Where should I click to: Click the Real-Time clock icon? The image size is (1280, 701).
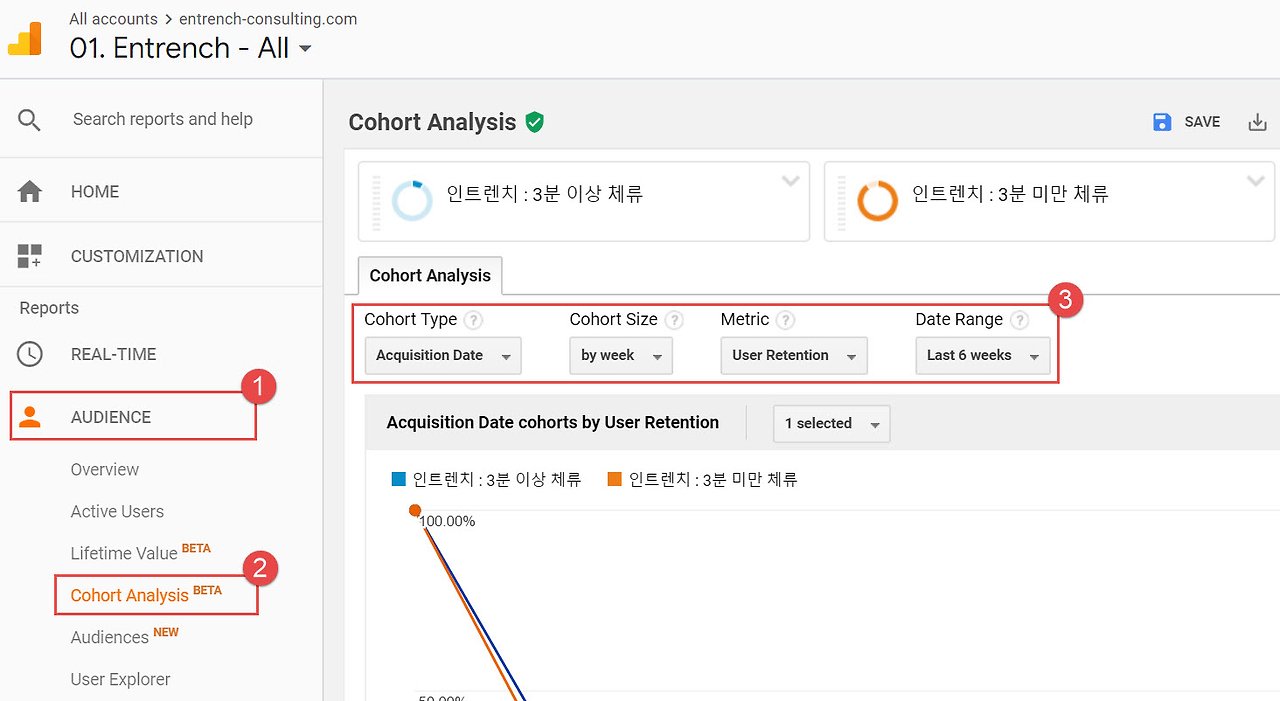point(30,354)
